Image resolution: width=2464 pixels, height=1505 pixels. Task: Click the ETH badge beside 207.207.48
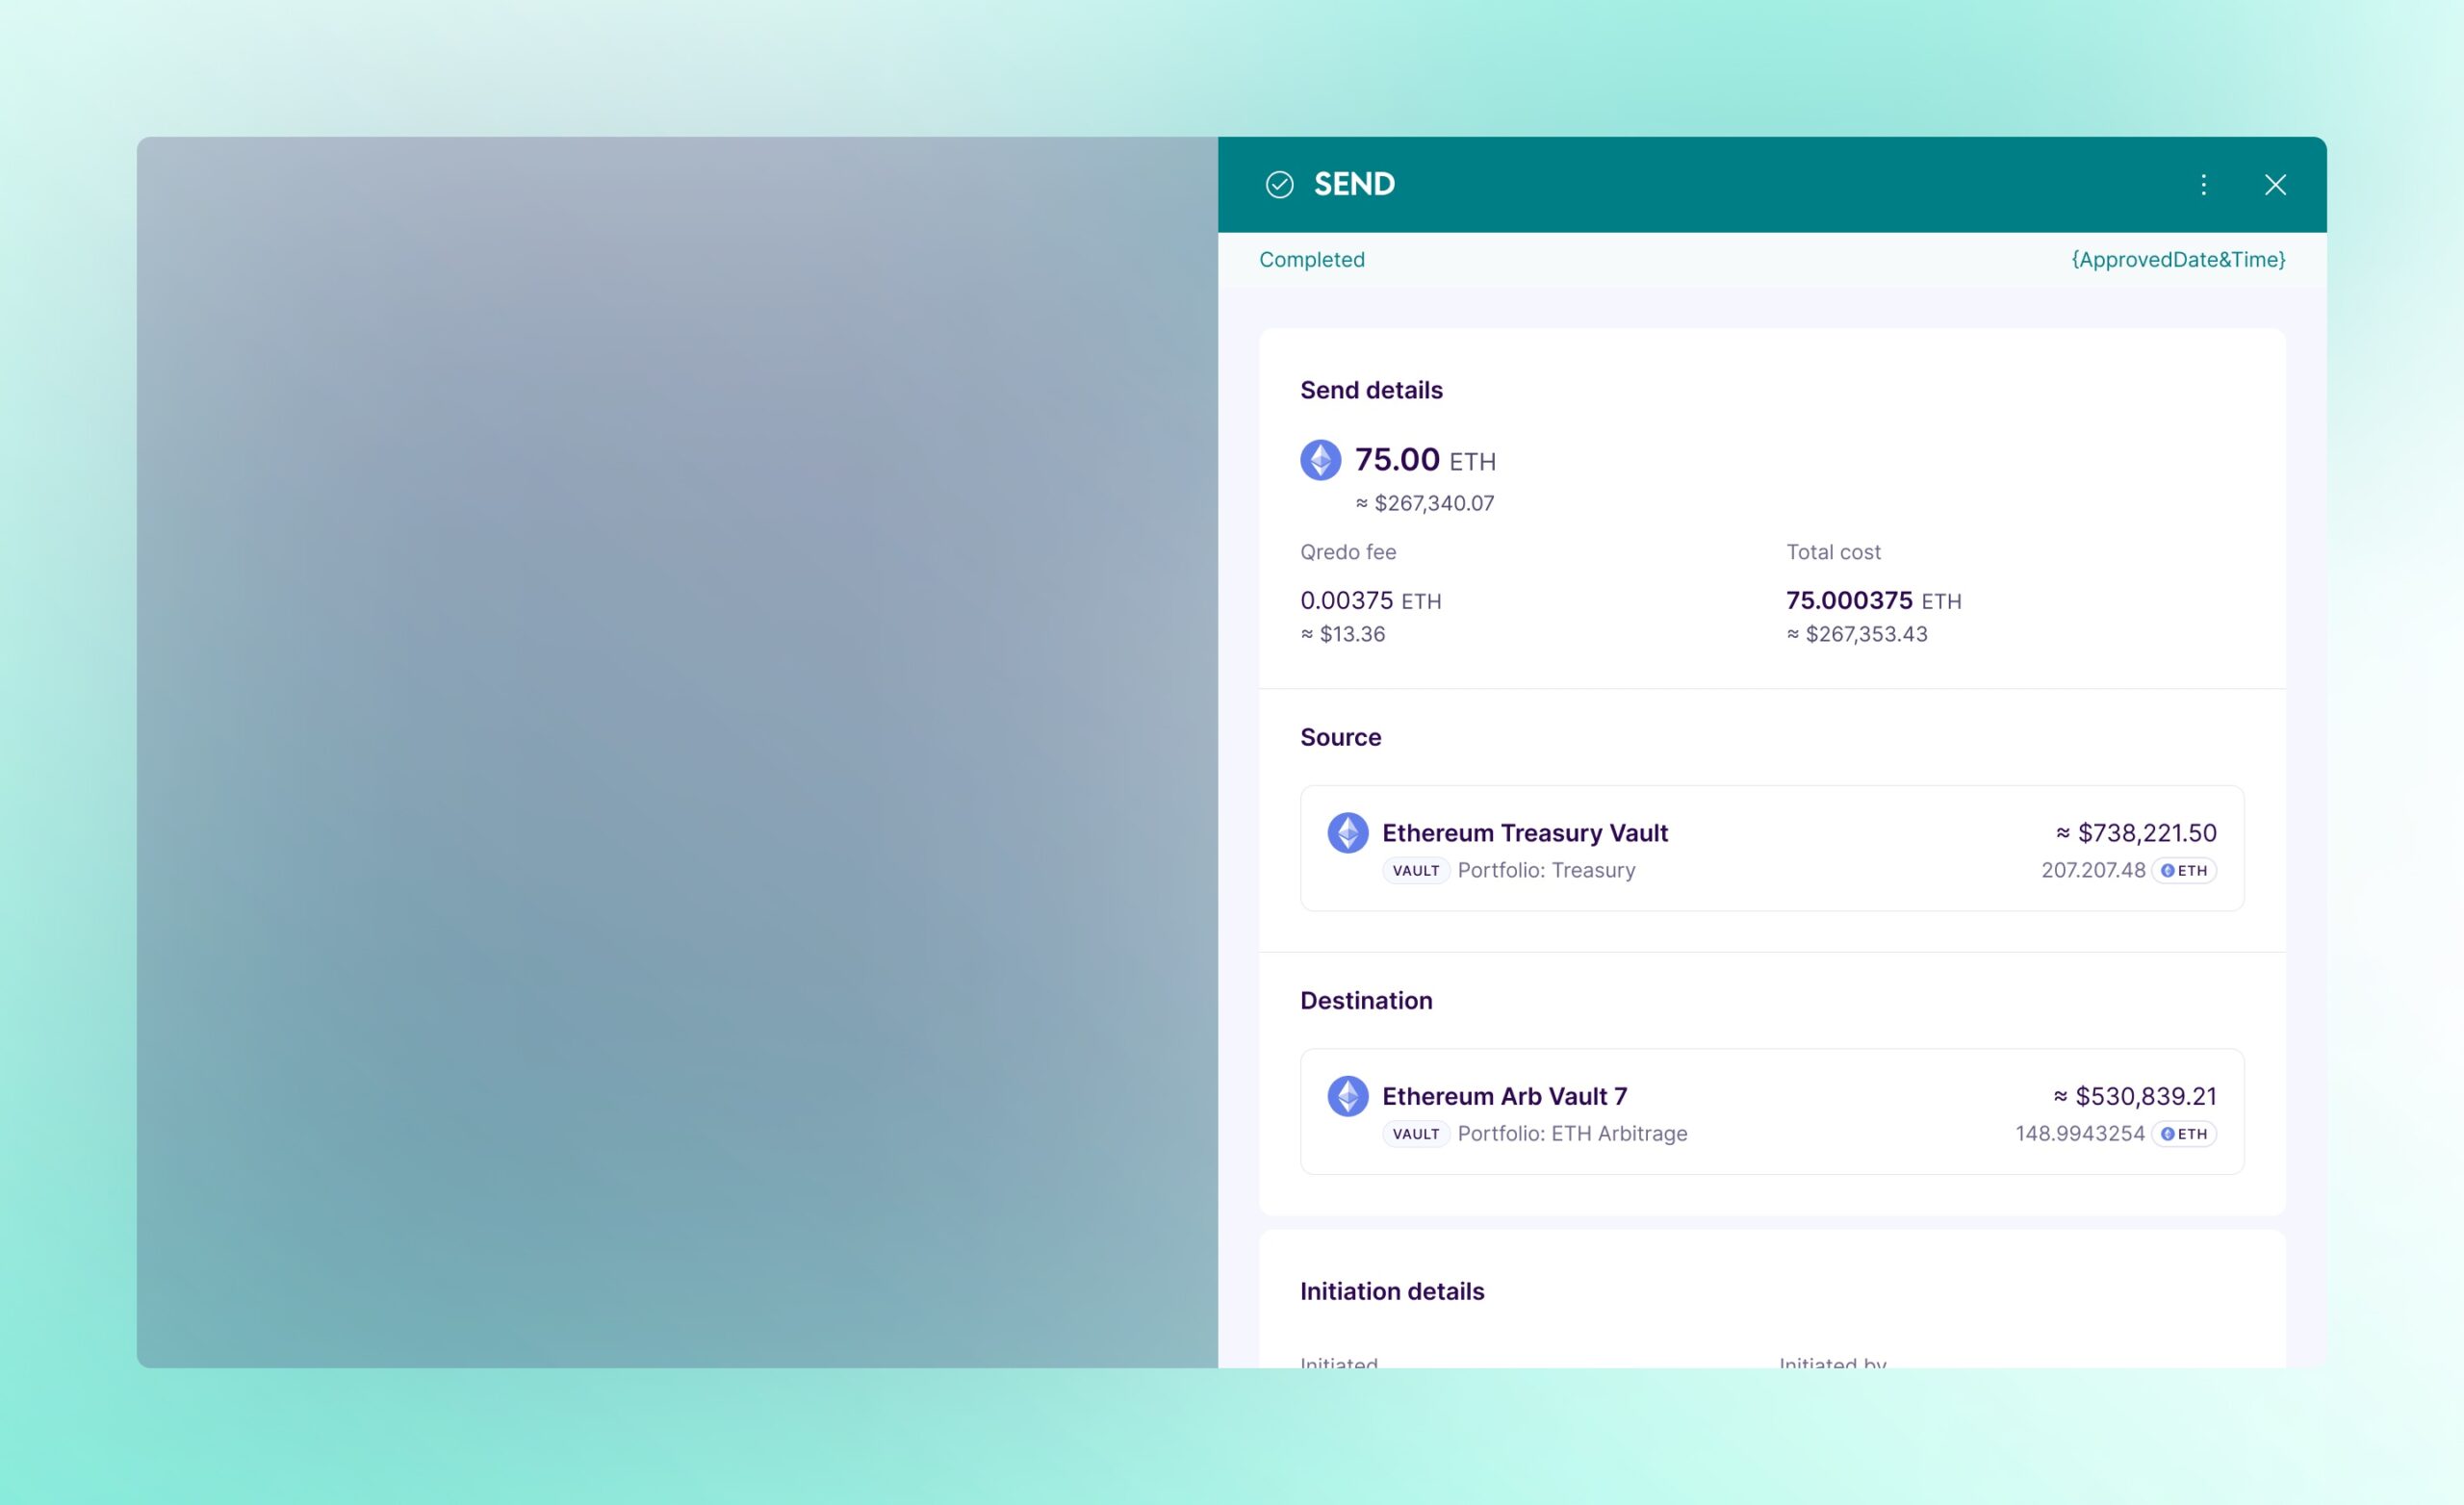2184,870
